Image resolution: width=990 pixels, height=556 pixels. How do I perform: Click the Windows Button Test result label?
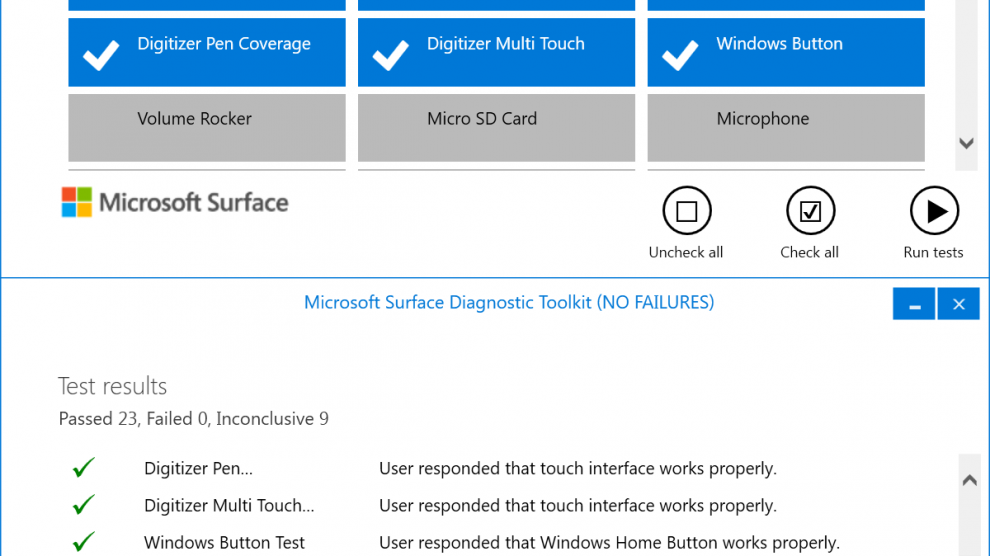tap(224, 543)
